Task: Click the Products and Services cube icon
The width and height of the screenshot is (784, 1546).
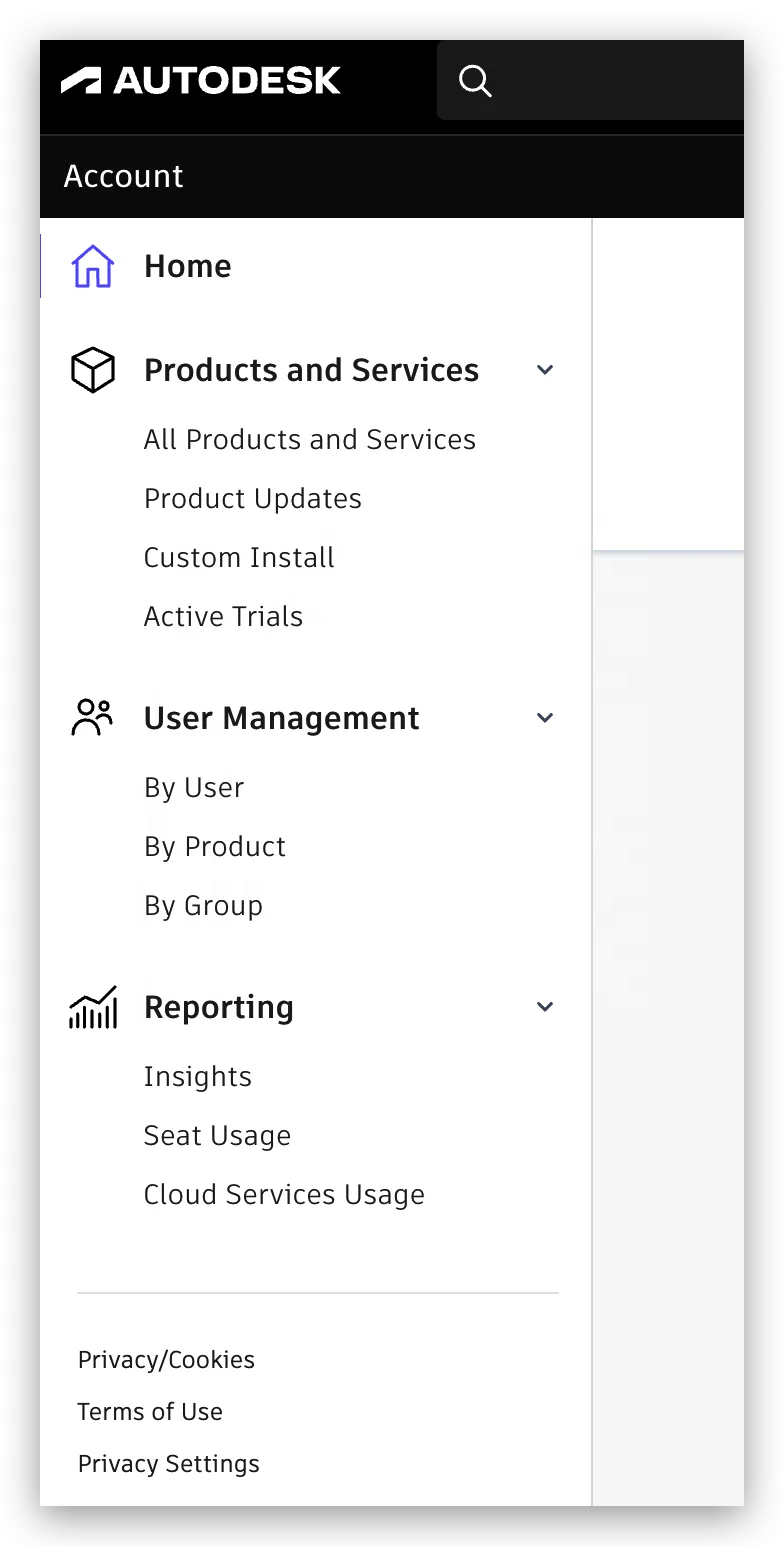Action: (93, 370)
